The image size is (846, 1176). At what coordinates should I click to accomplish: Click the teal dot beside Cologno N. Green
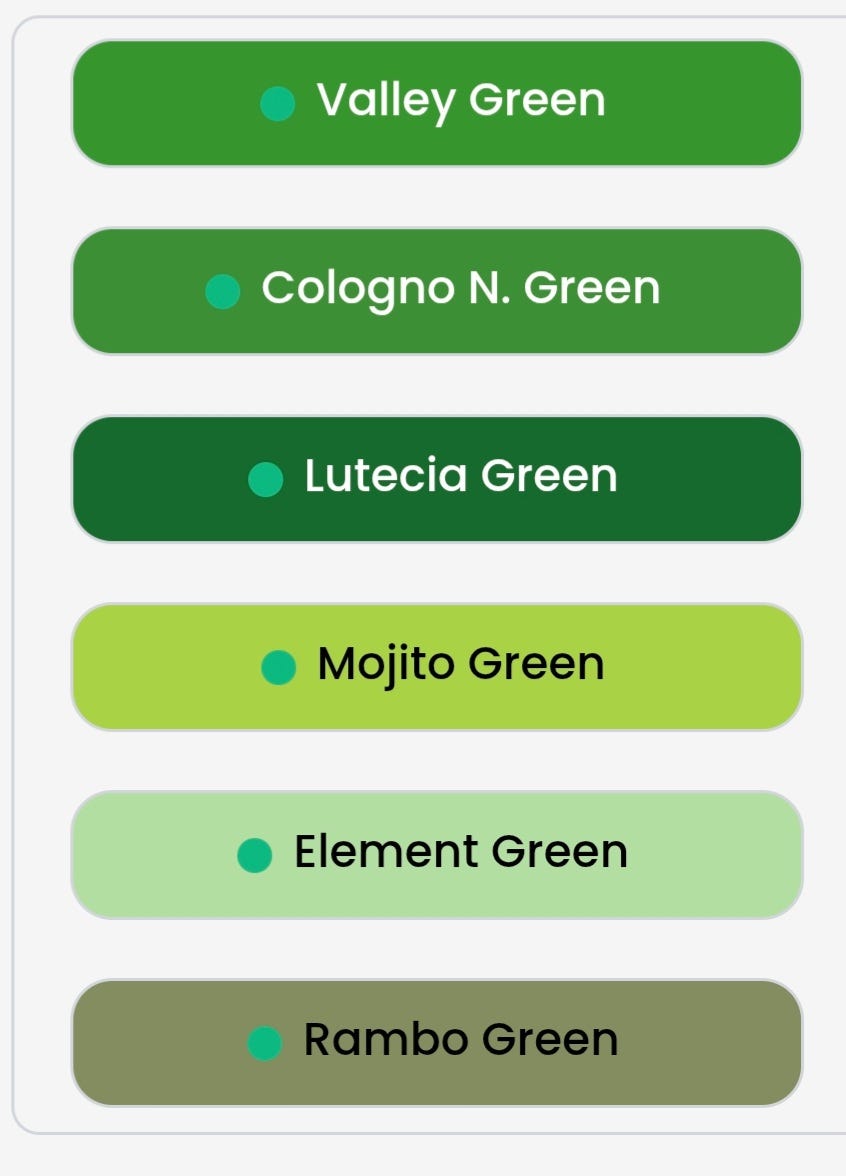222,291
